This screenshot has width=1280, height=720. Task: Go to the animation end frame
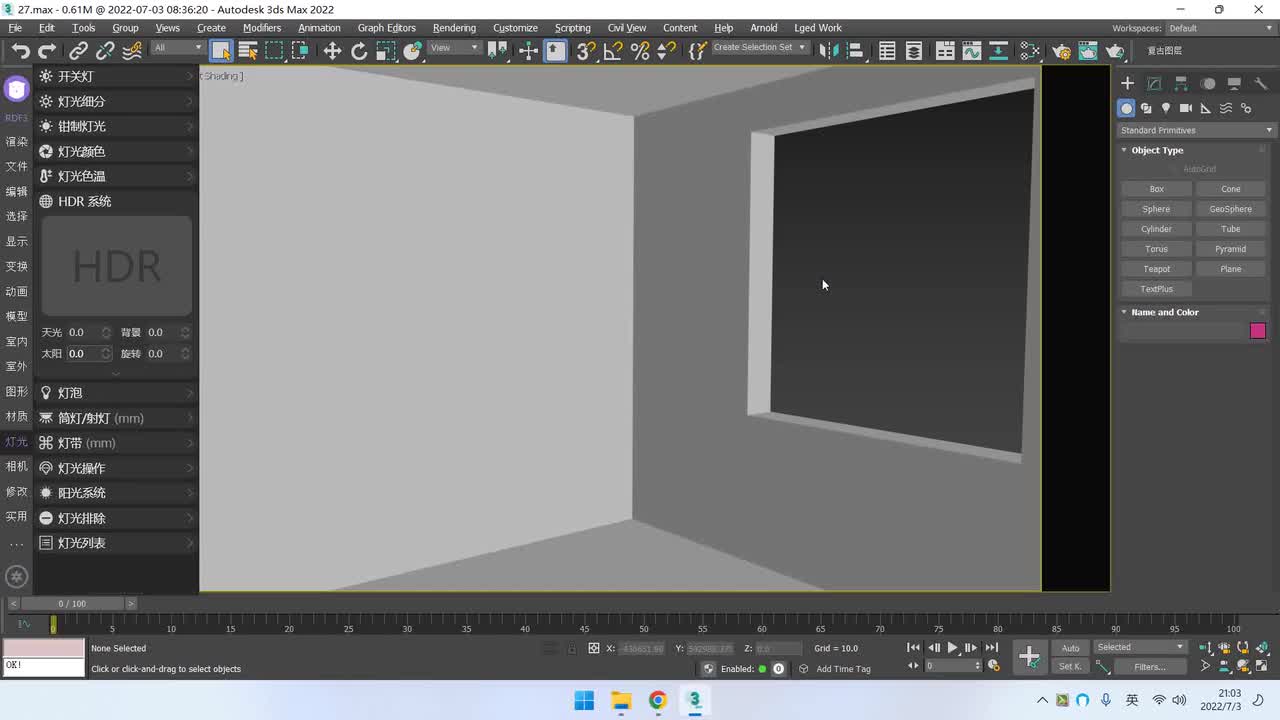tap(992, 648)
